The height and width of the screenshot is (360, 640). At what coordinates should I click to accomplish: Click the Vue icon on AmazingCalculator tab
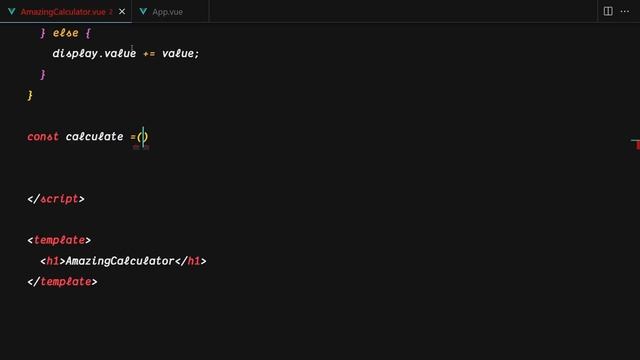12,12
